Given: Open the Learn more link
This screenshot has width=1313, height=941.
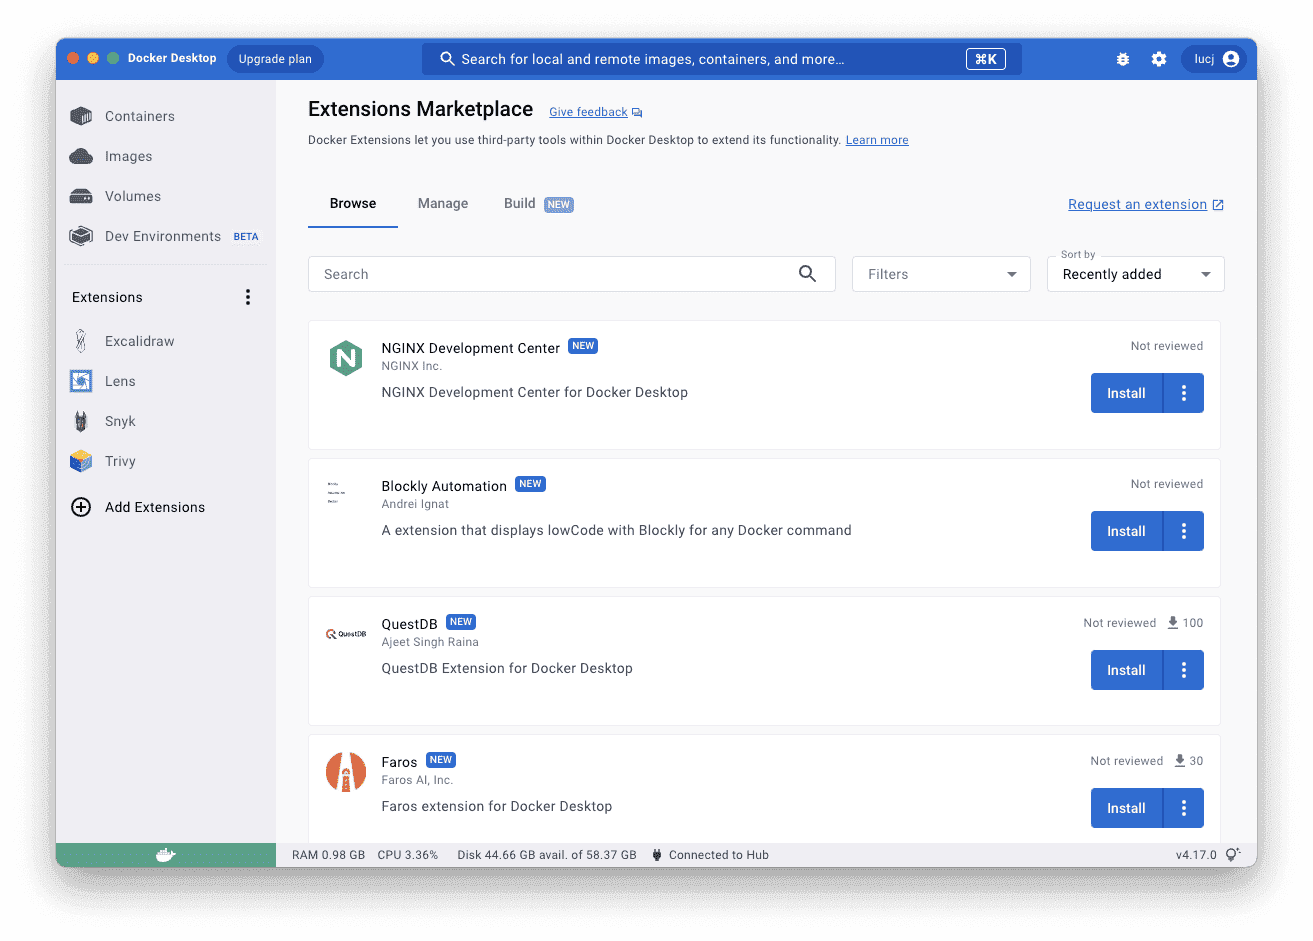Looking at the screenshot, I should [877, 140].
